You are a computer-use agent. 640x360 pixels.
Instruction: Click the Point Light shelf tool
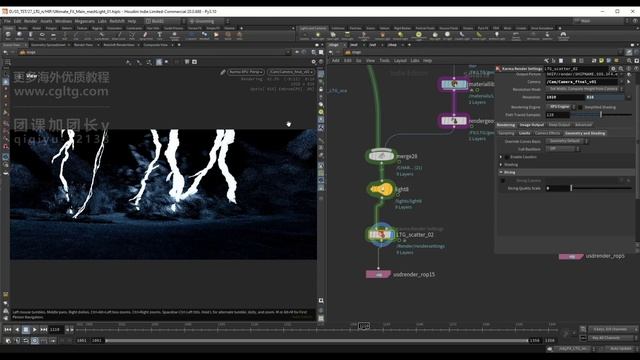pyautogui.click(x=318, y=37)
